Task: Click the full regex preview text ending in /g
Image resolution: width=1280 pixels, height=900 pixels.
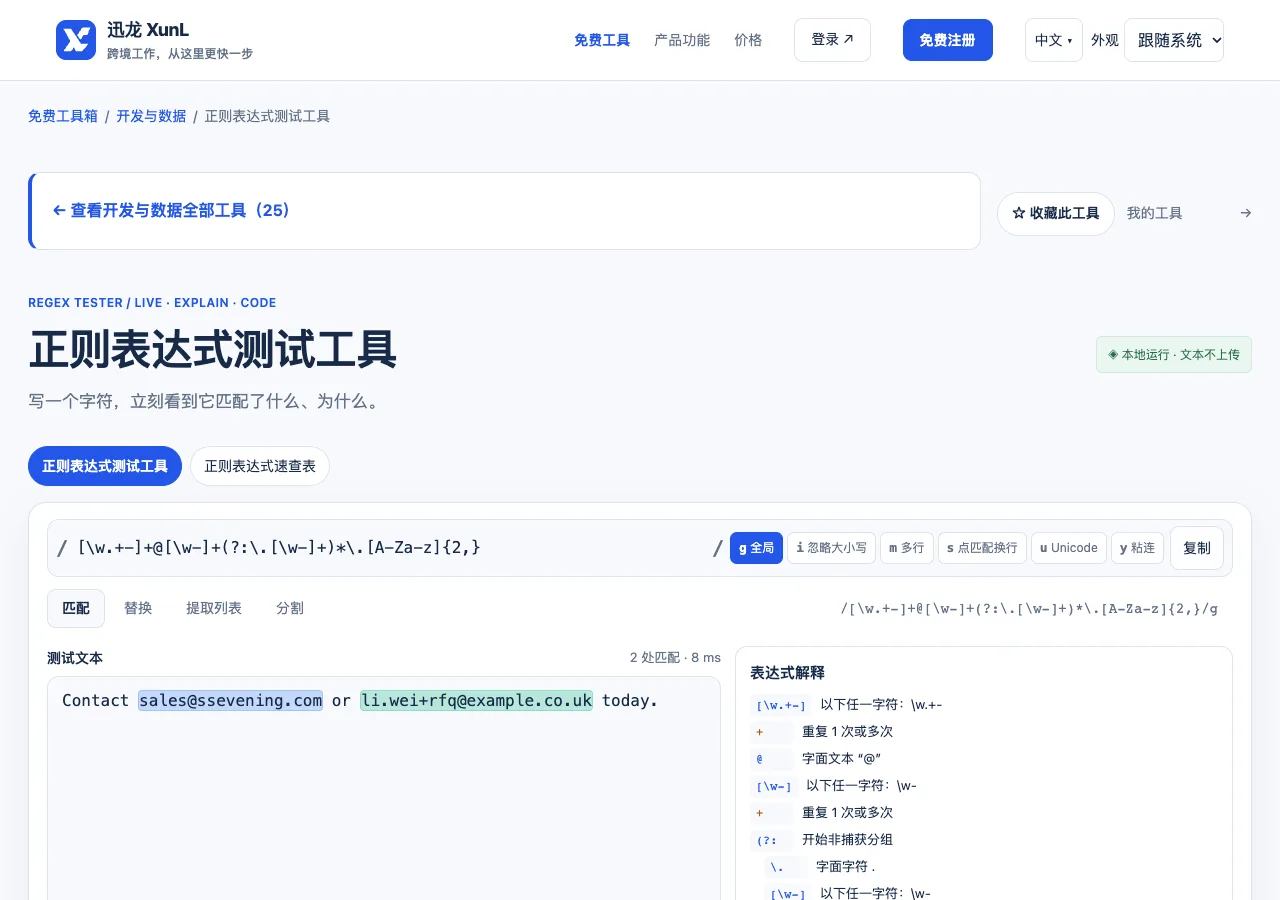Action: click(1029, 608)
